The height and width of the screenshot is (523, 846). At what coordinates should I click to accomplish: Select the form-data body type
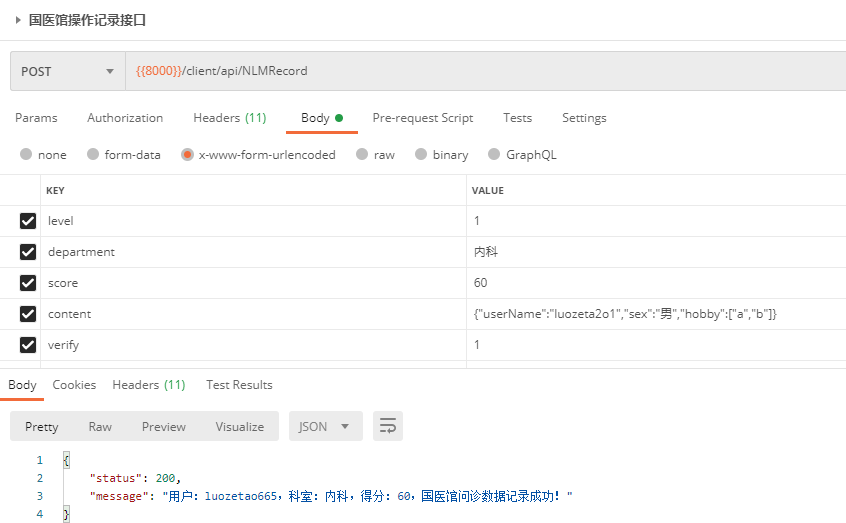(123, 155)
